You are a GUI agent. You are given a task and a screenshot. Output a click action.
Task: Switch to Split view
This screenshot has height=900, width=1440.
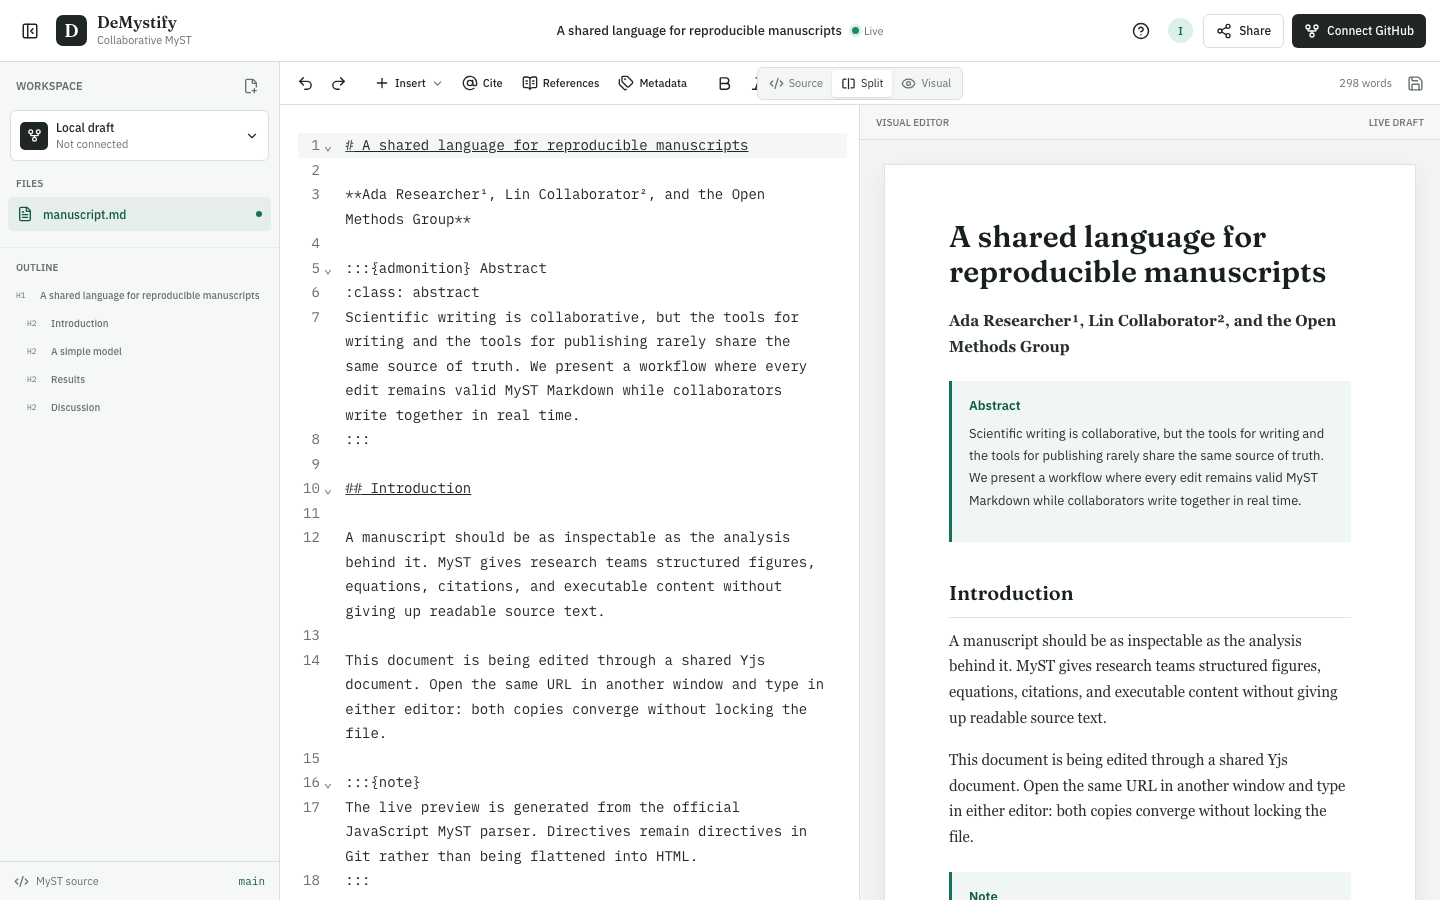pos(862,83)
